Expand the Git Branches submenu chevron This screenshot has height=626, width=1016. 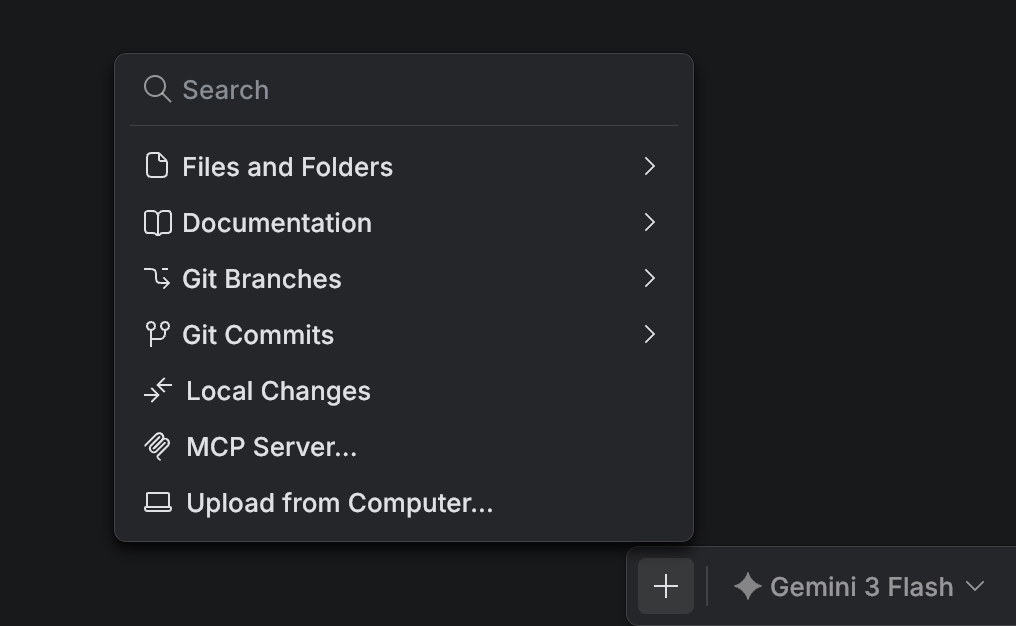pyautogui.click(x=650, y=278)
